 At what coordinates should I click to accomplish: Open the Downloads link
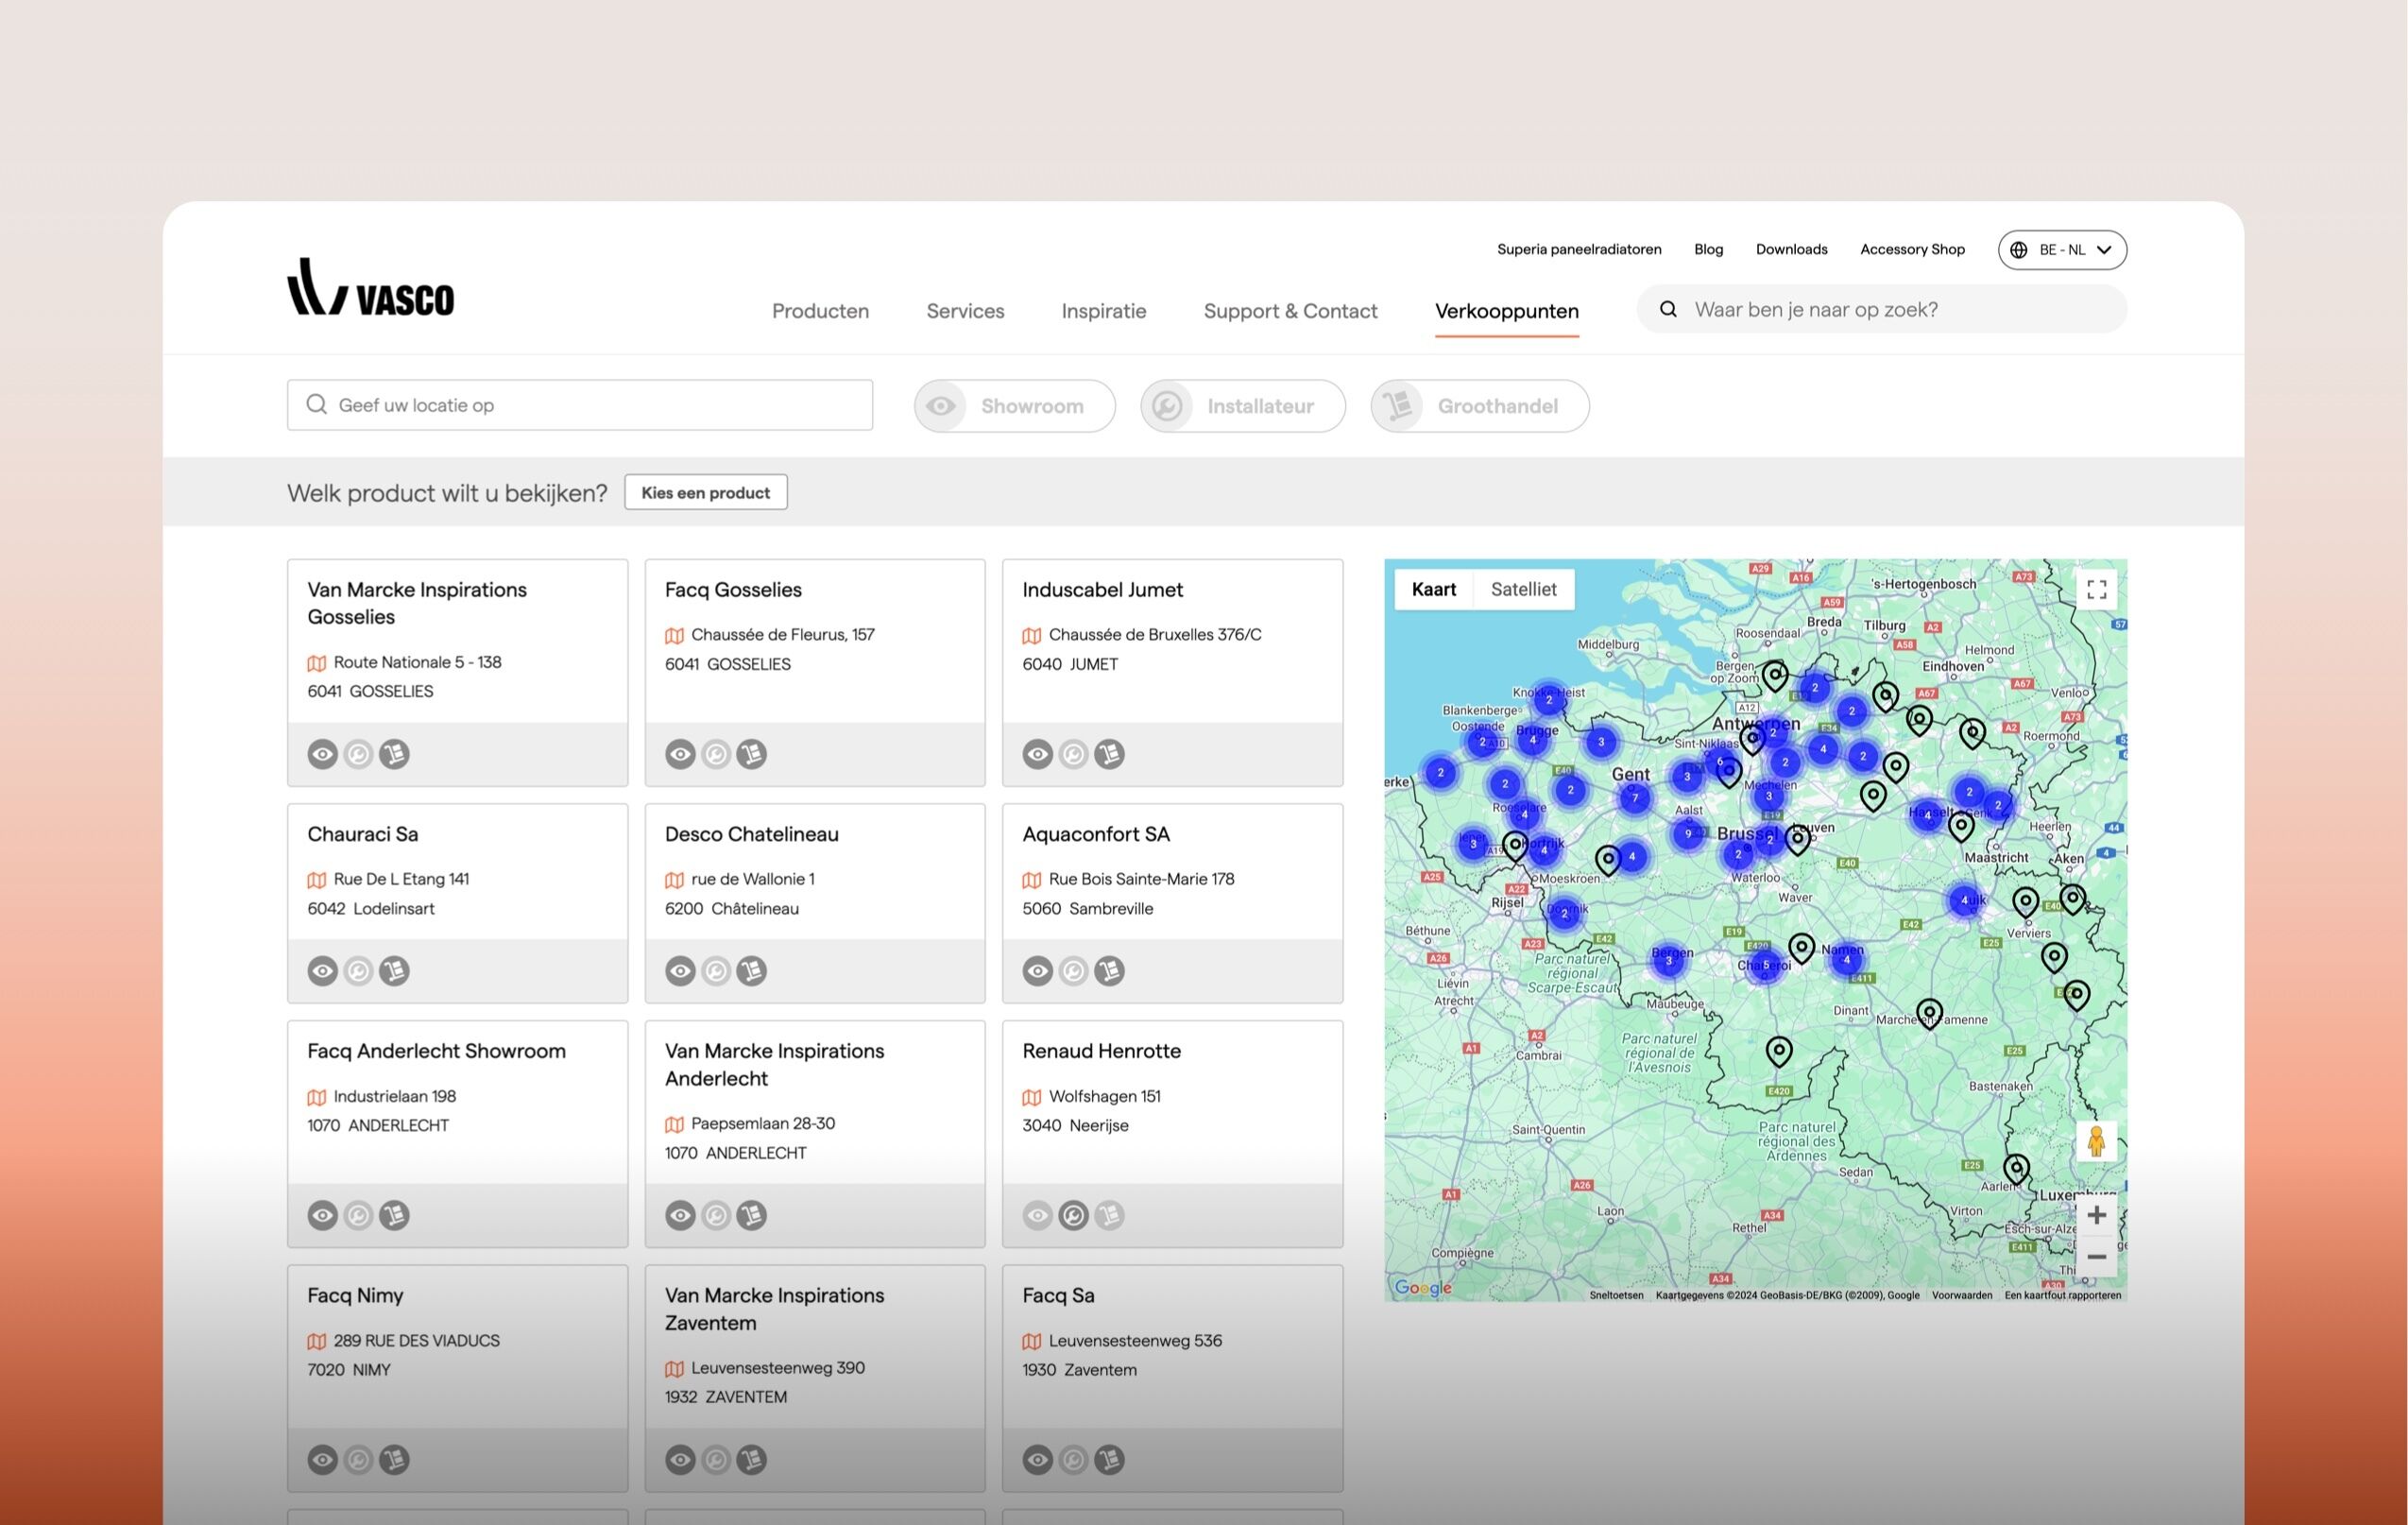[x=1791, y=249]
